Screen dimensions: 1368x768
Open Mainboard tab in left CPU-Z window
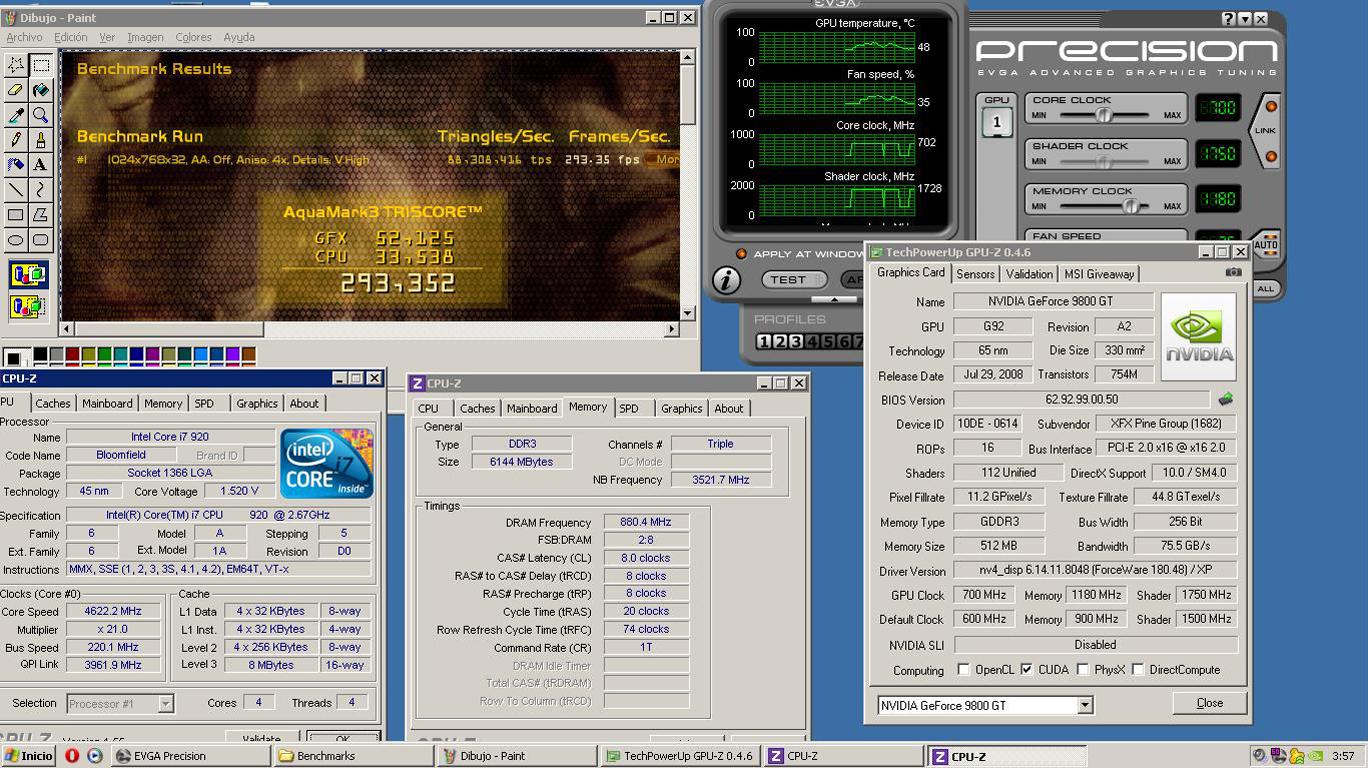pyautogui.click(x=107, y=403)
